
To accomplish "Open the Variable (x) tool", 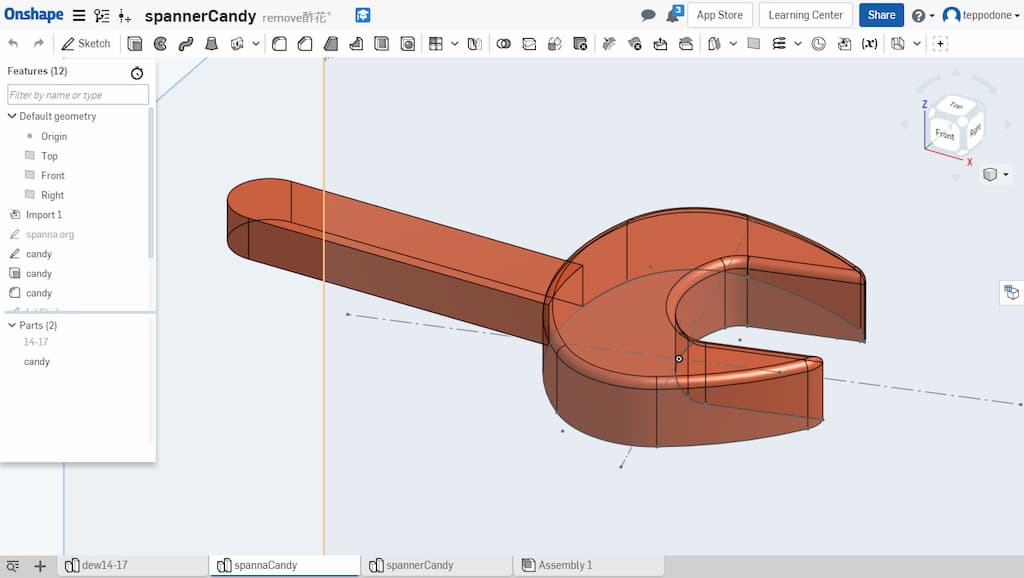I will 869,44.
